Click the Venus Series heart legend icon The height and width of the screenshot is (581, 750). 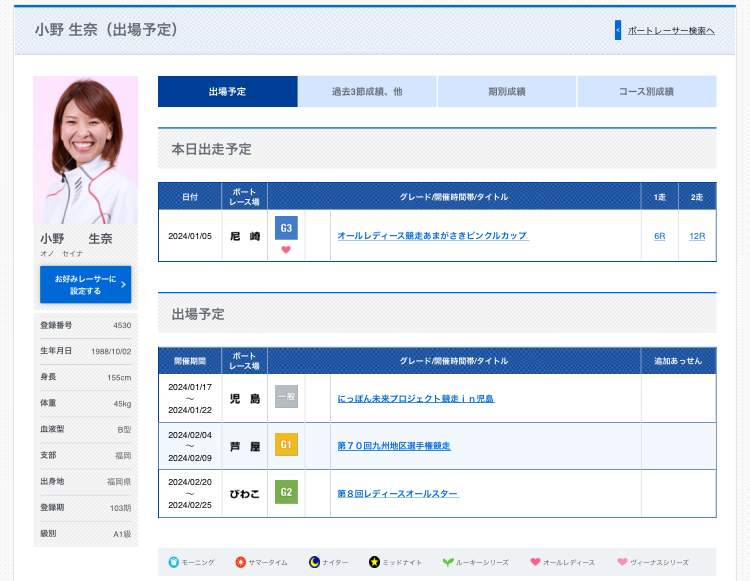(x=623, y=562)
